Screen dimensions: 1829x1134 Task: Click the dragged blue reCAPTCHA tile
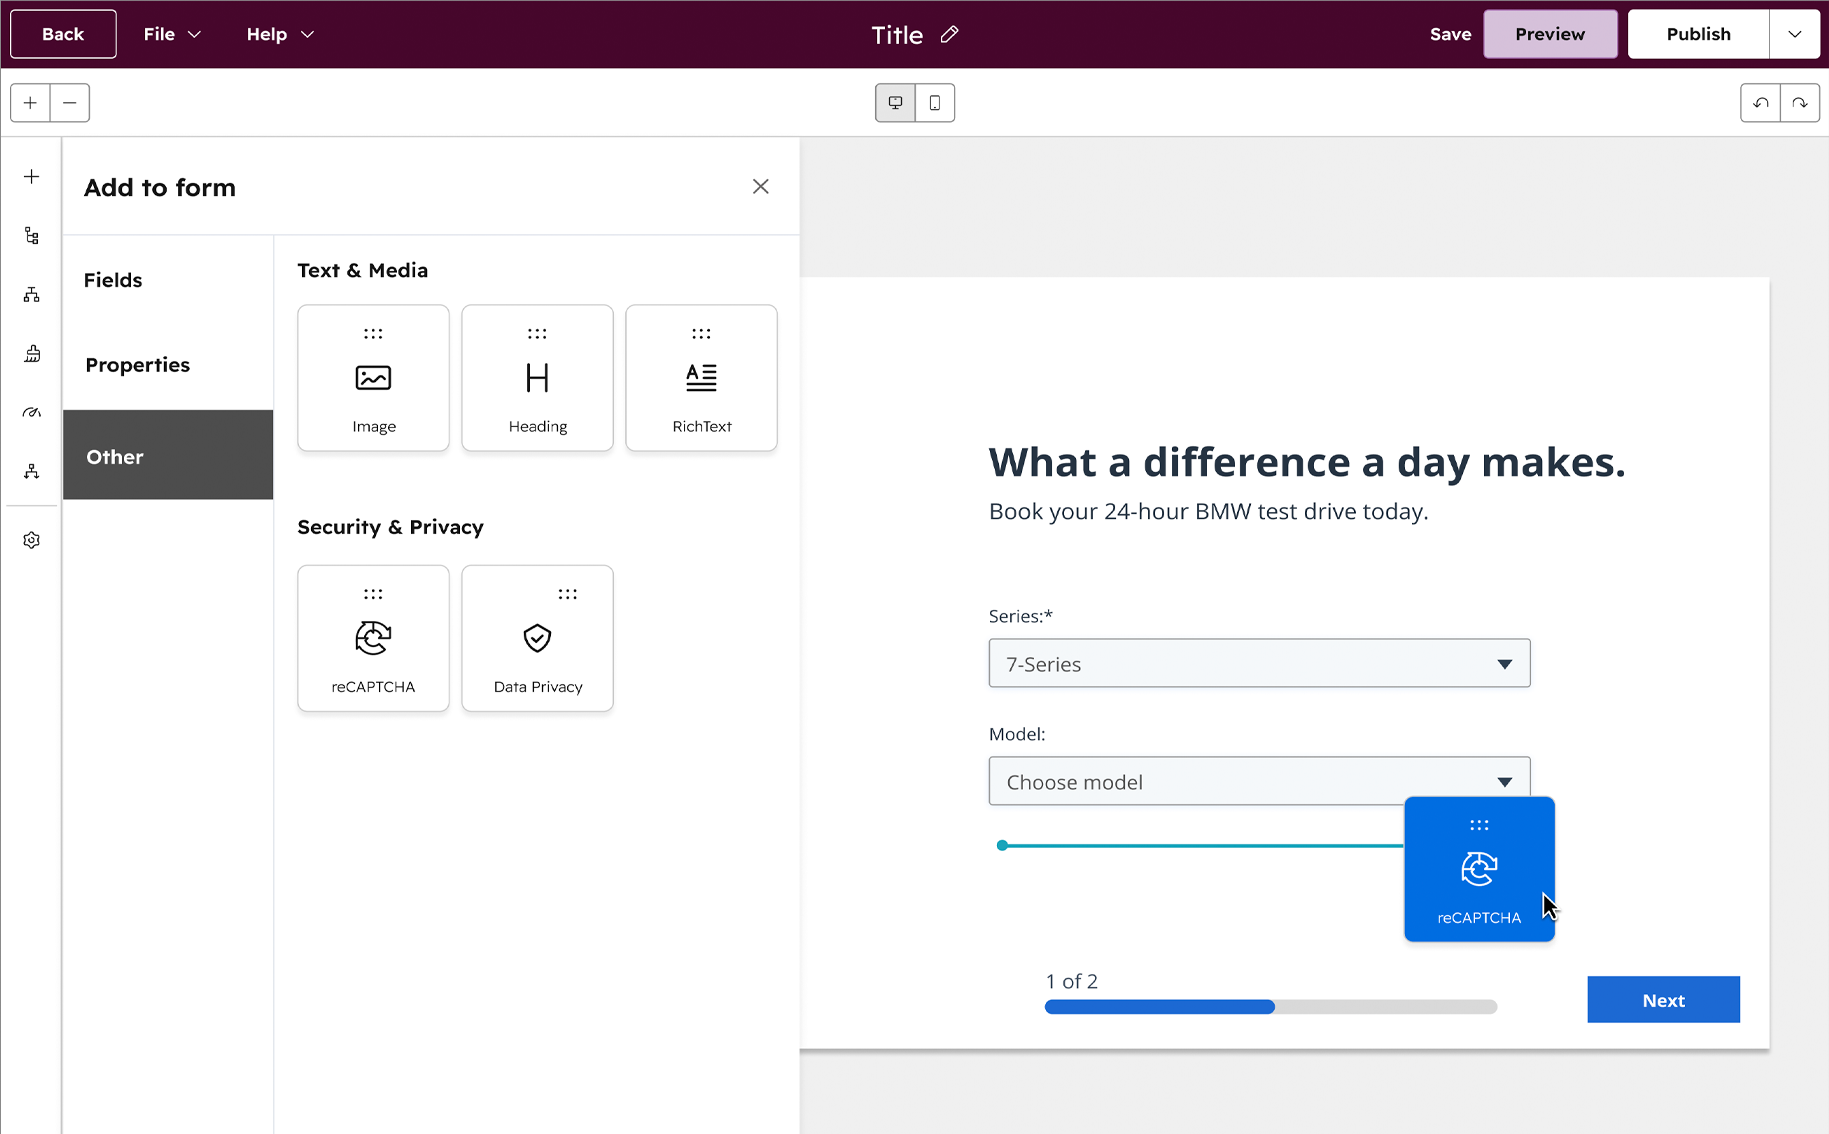click(1479, 869)
